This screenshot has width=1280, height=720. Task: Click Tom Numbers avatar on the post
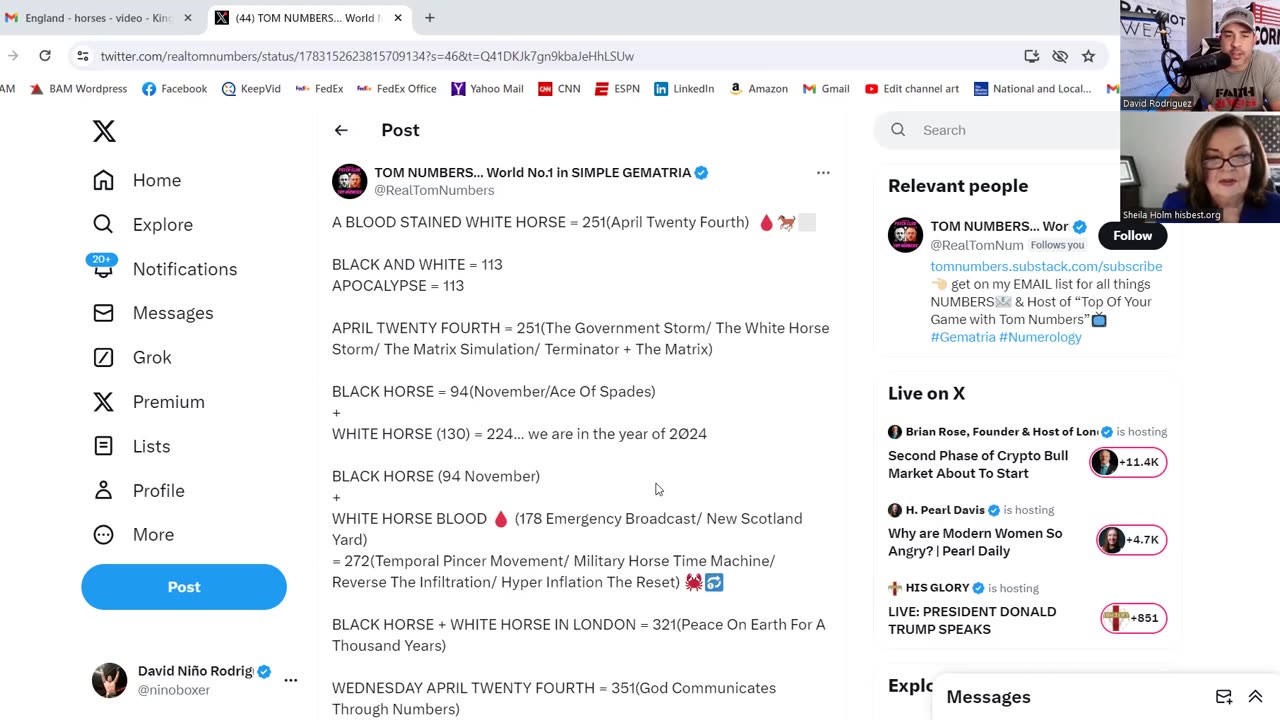coord(349,181)
